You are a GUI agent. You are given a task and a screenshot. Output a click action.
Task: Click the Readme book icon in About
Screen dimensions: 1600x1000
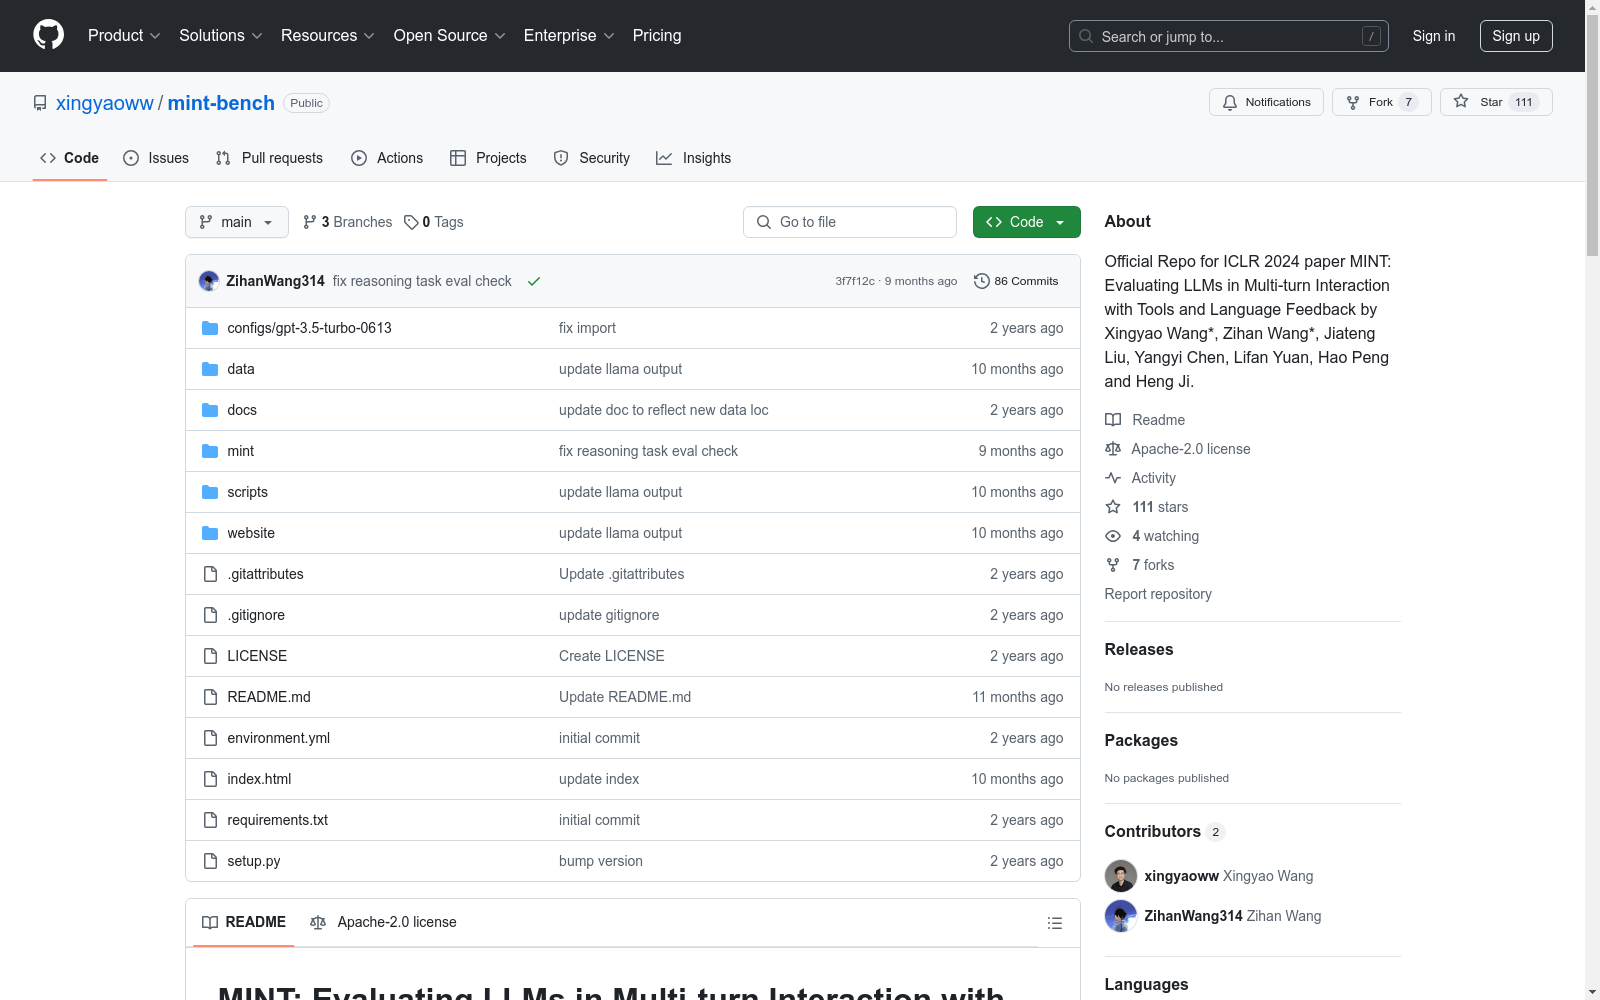click(1113, 420)
